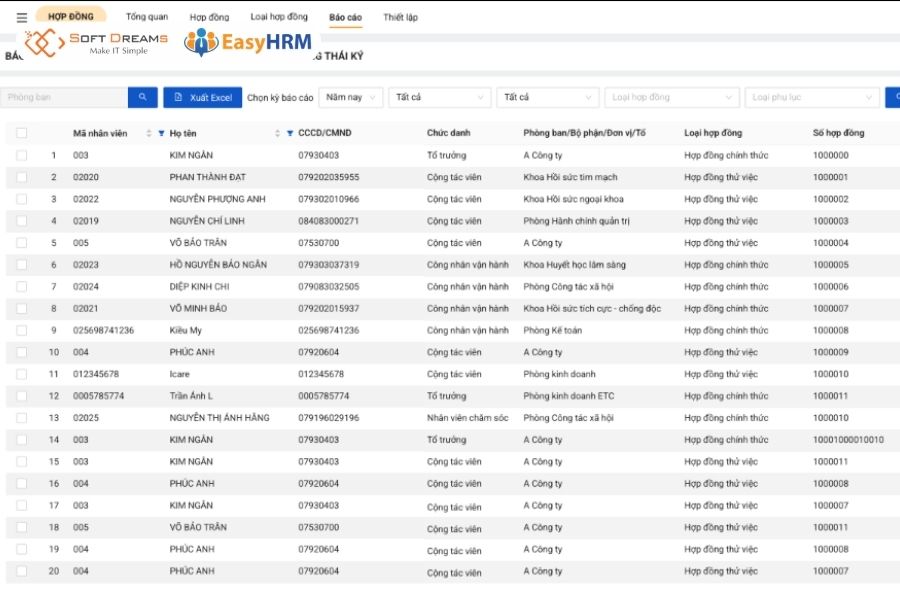Screen dimensions: 900x600
Task: Click the Soft Dreams logo
Action: click(x=96, y=43)
